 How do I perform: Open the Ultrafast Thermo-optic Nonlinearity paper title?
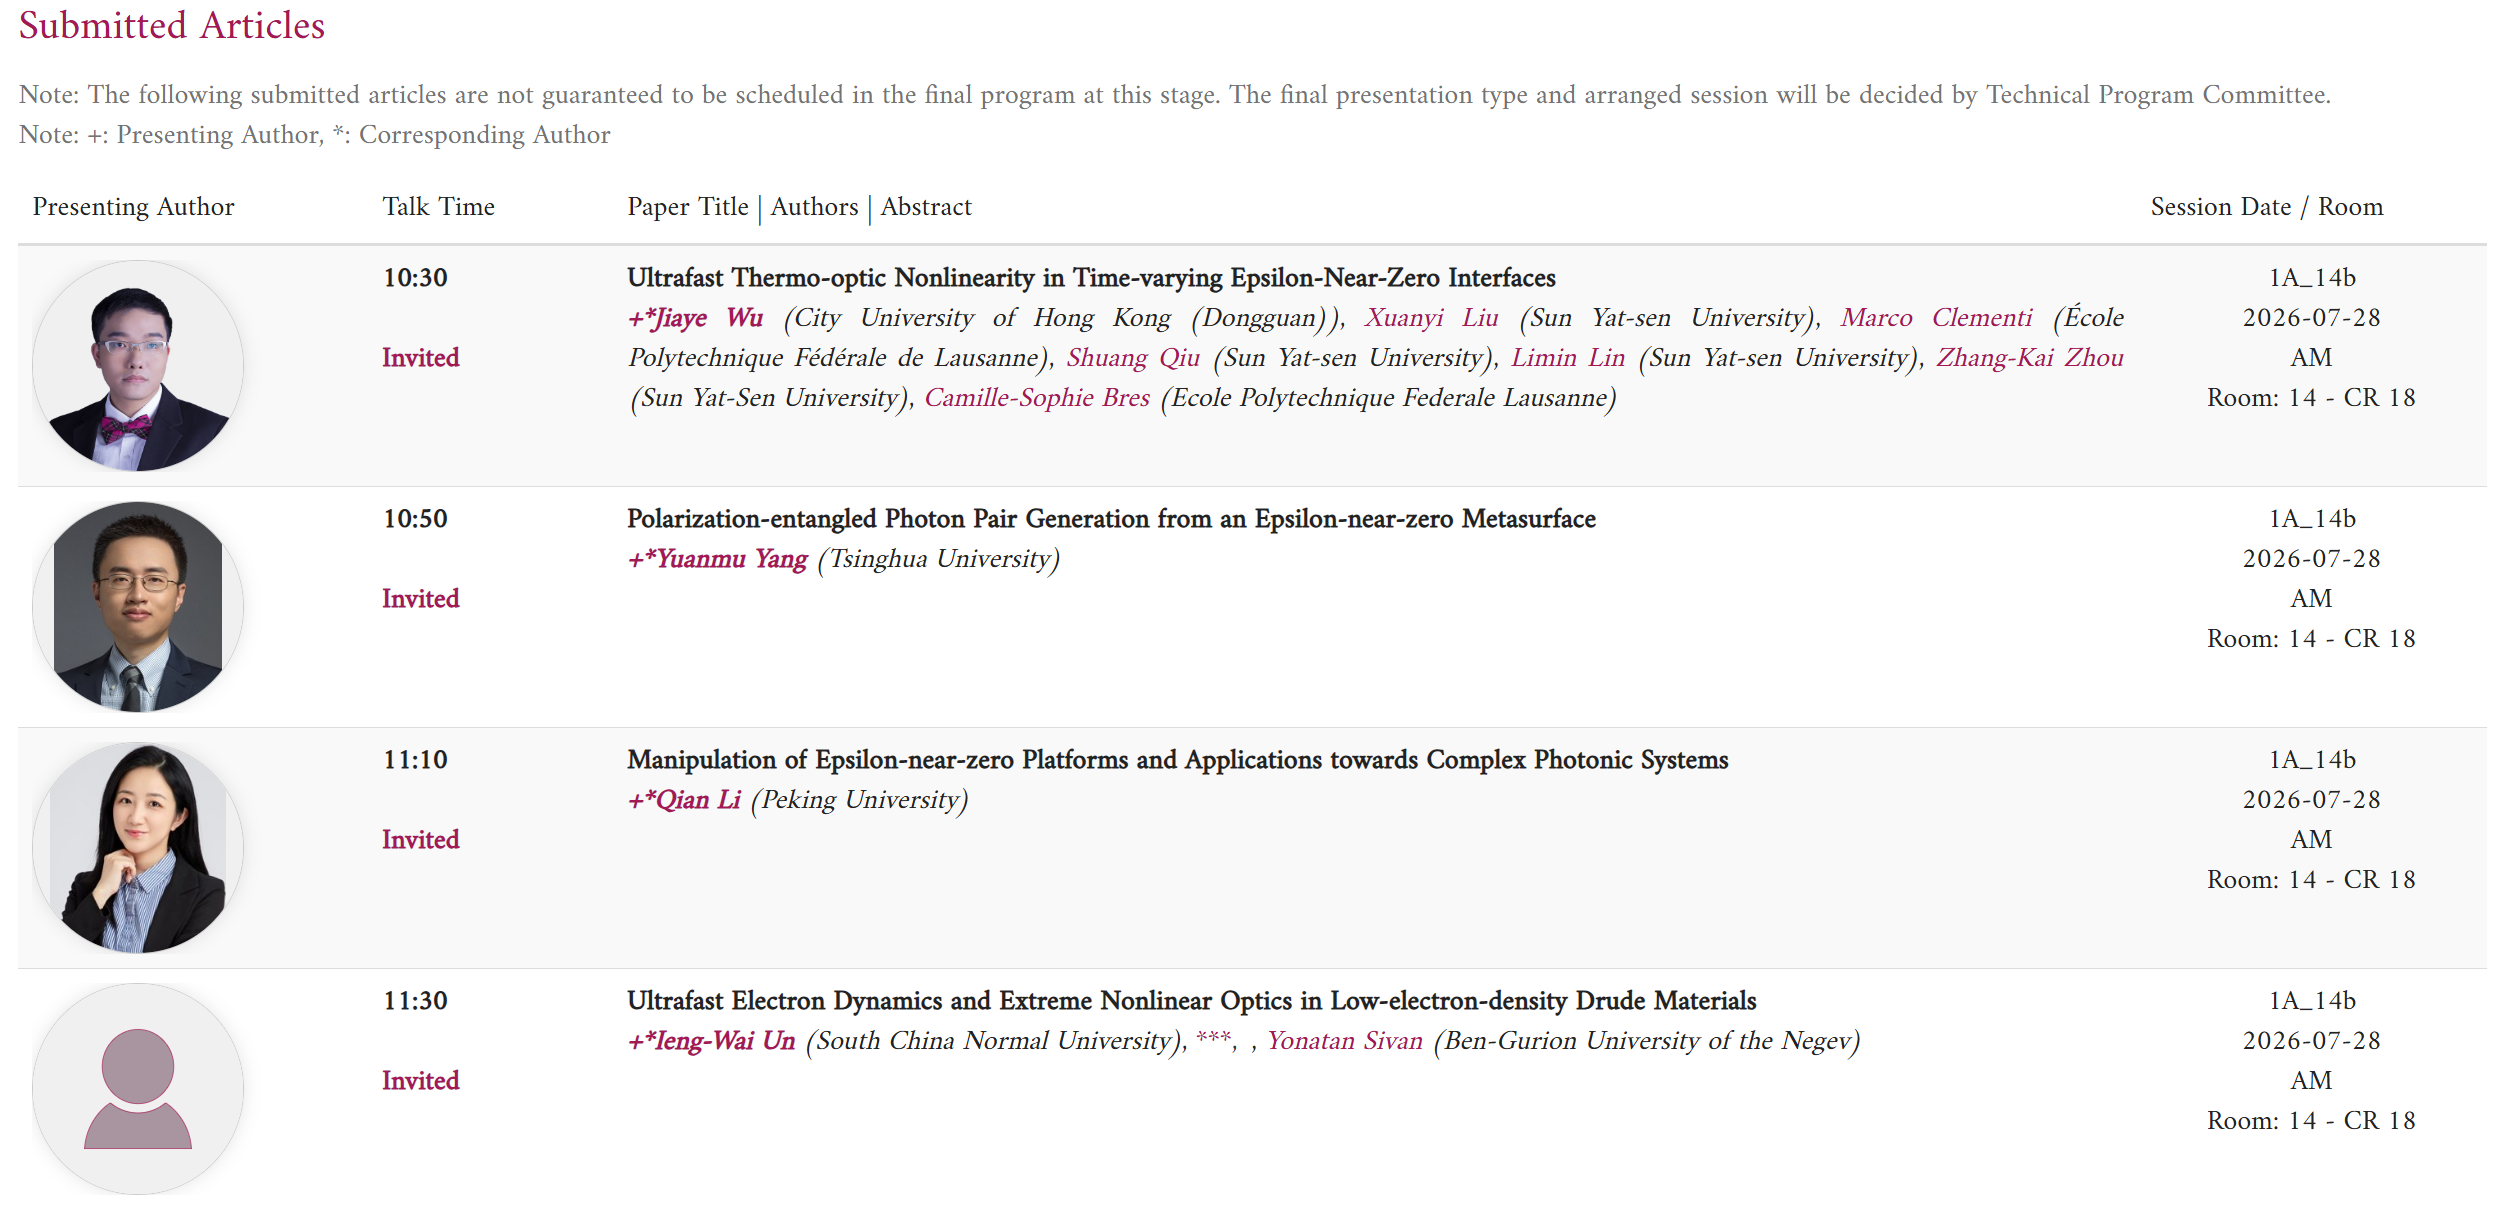(1091, 278)
